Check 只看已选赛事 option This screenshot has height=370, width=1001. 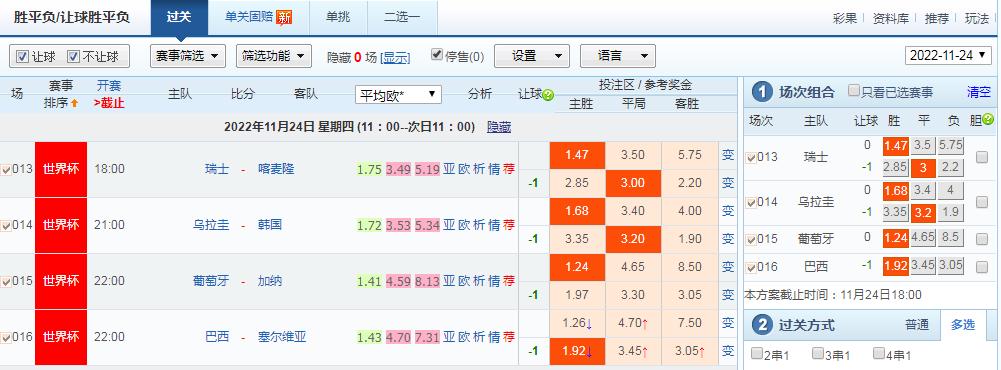(854, 91)
